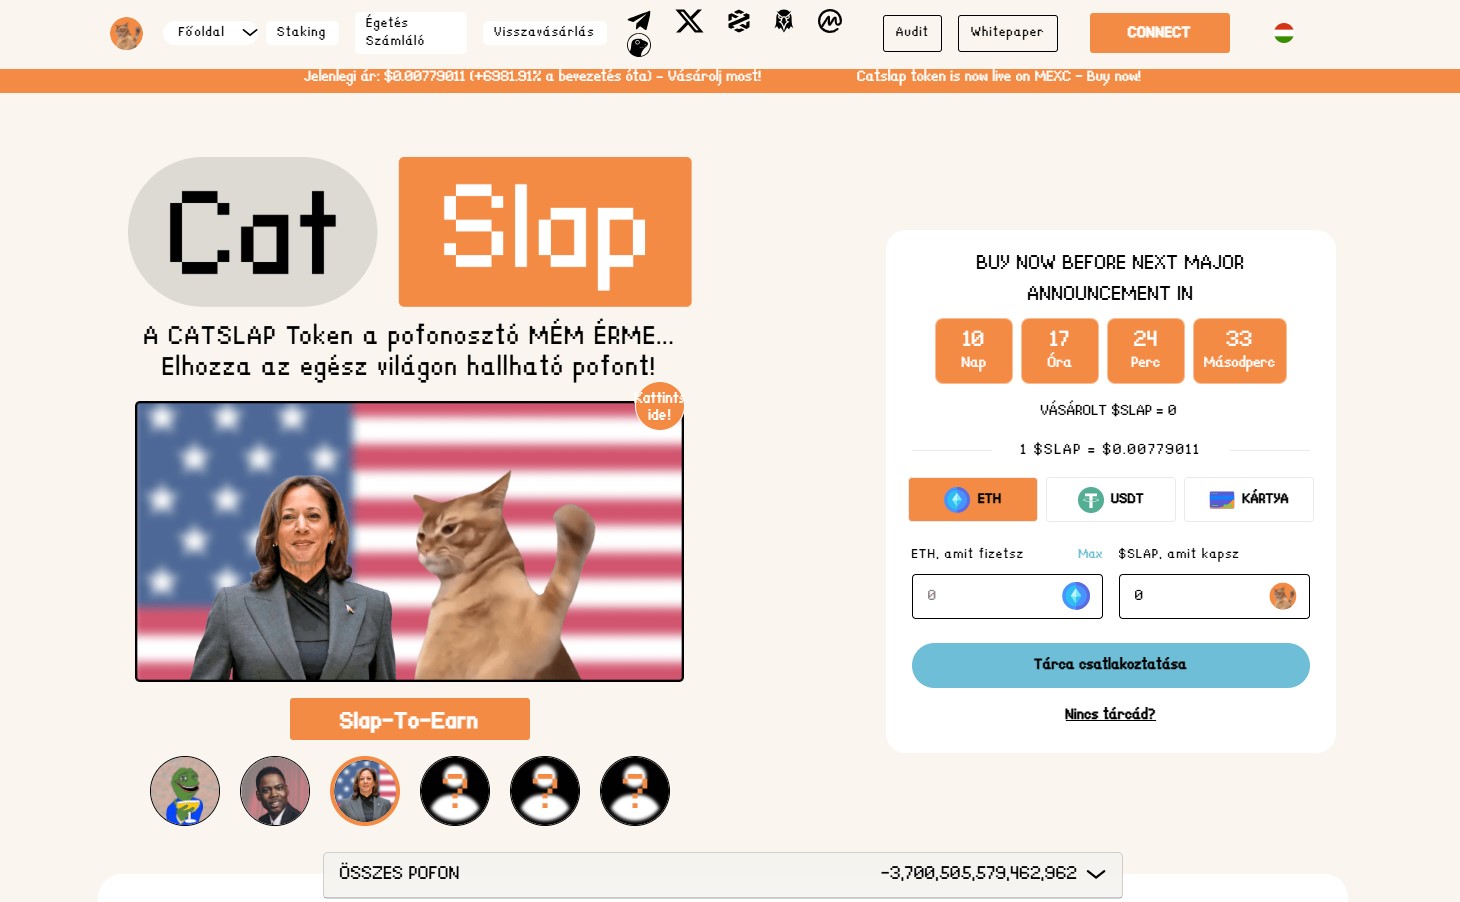Open the Nincs tárcád? link
The height and width of the screenshot is (902, 1460).
point(1110,714)
